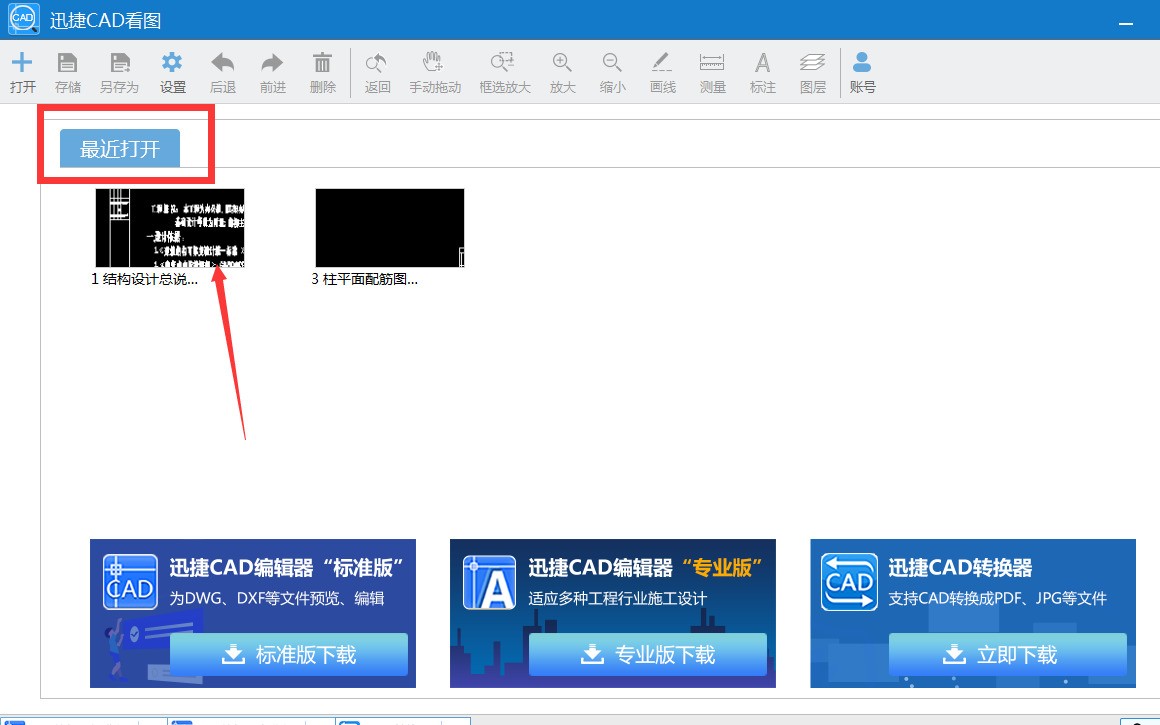The width and height of the screenshot is (1160, 725).
Task: Choose the 测量 ruler measure tool
Action: pyautogui.click(x=712, y=63)
